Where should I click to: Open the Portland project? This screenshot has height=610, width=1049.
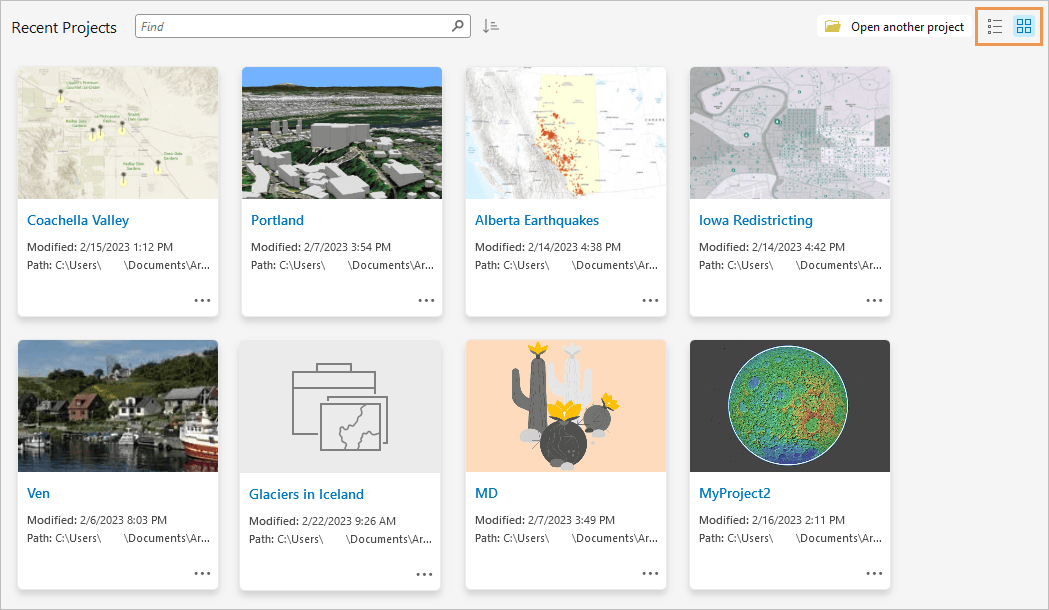click(x=277, y=220)
